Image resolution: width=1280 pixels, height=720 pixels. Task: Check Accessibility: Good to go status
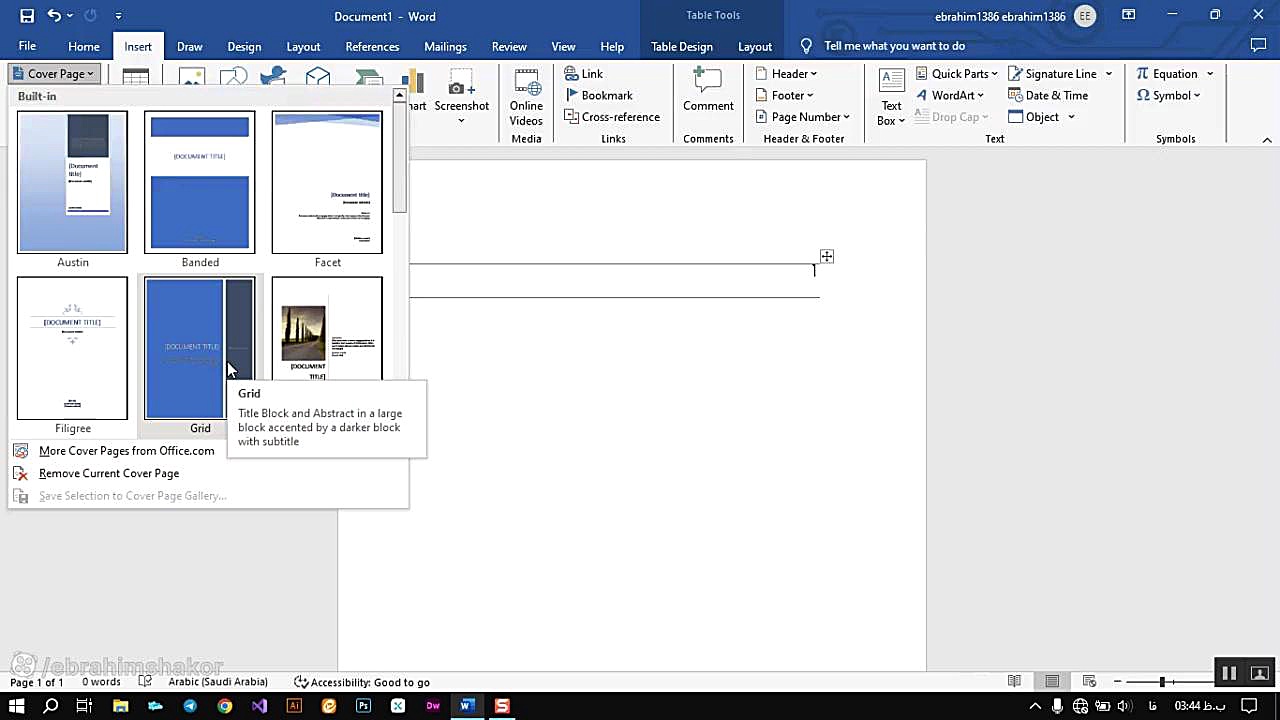(x=362, y=682)
